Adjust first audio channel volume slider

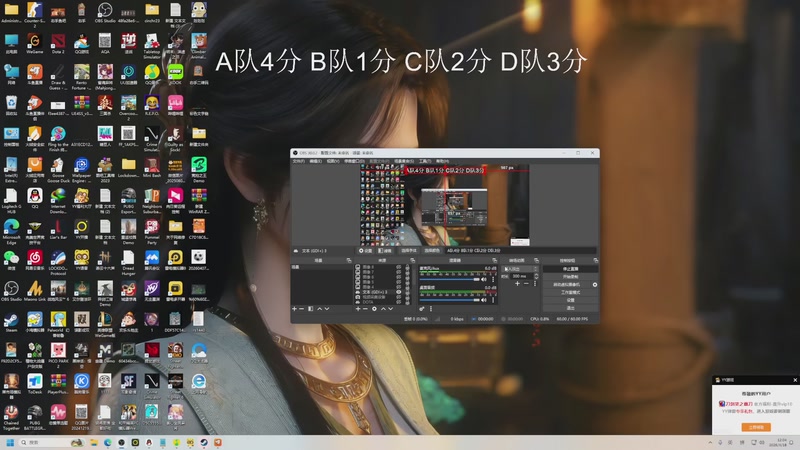coord(449,280)
